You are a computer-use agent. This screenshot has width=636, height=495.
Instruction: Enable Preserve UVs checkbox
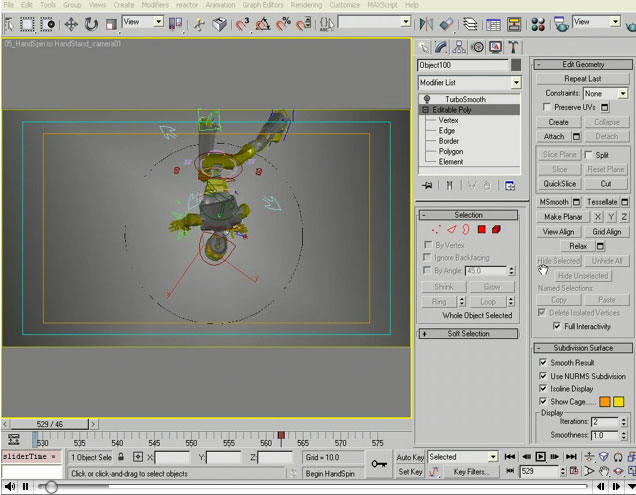click(546, 107)
